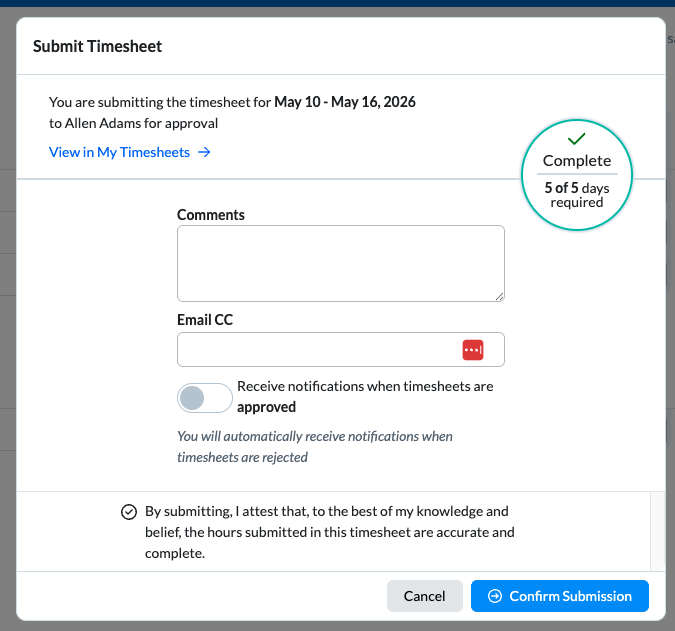
Task: Click inside the Comments text area
Action: 341,263
